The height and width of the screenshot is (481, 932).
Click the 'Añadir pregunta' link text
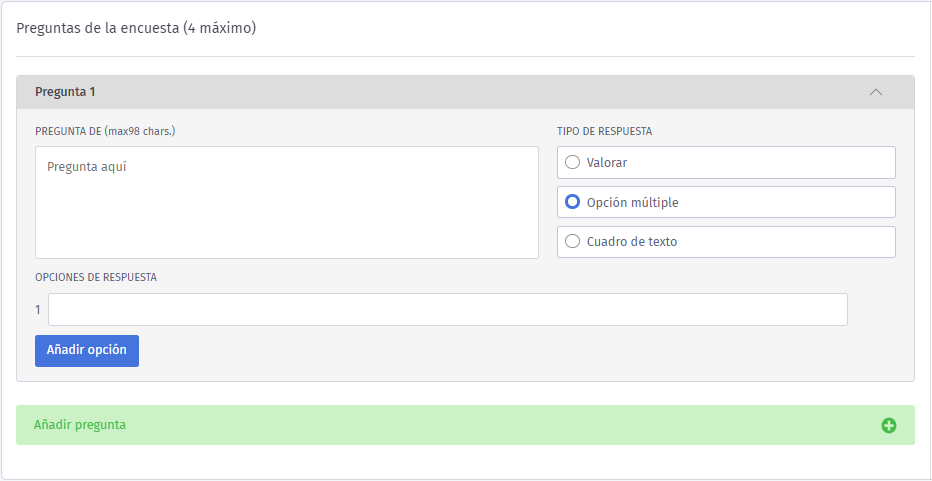pos(80,425)
